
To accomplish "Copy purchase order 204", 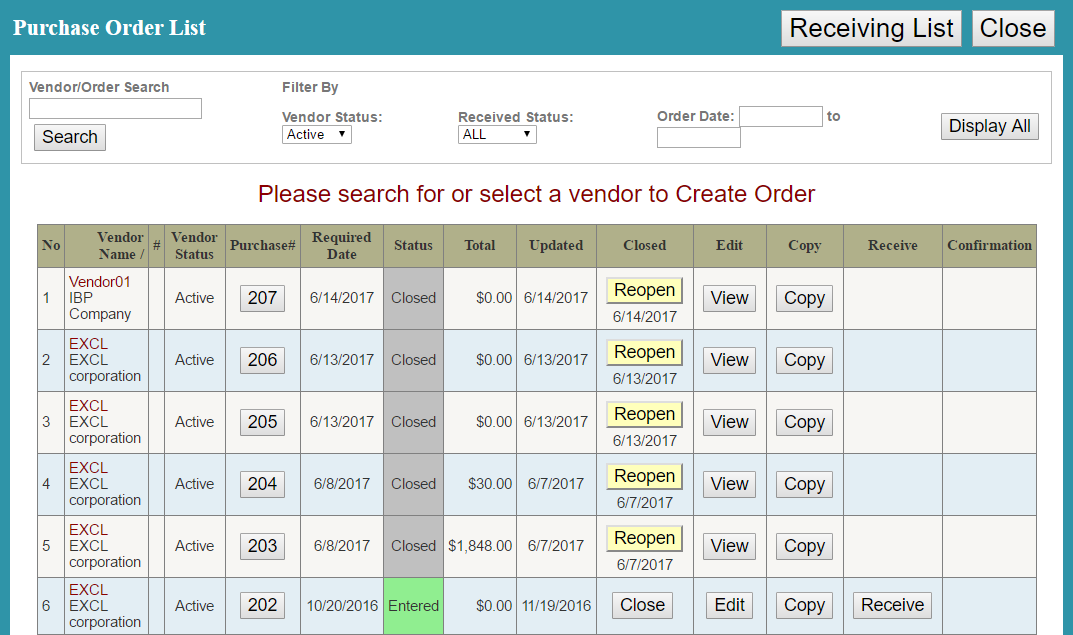I will tap(804, 484).
